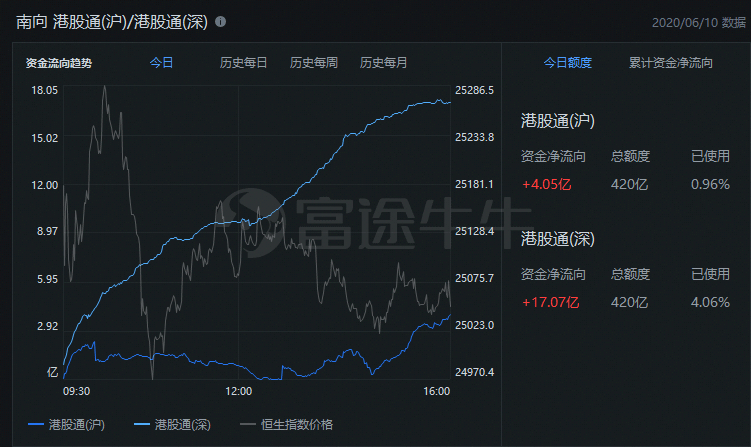Click the +4.05亿 net inflow value

(545, 184)
